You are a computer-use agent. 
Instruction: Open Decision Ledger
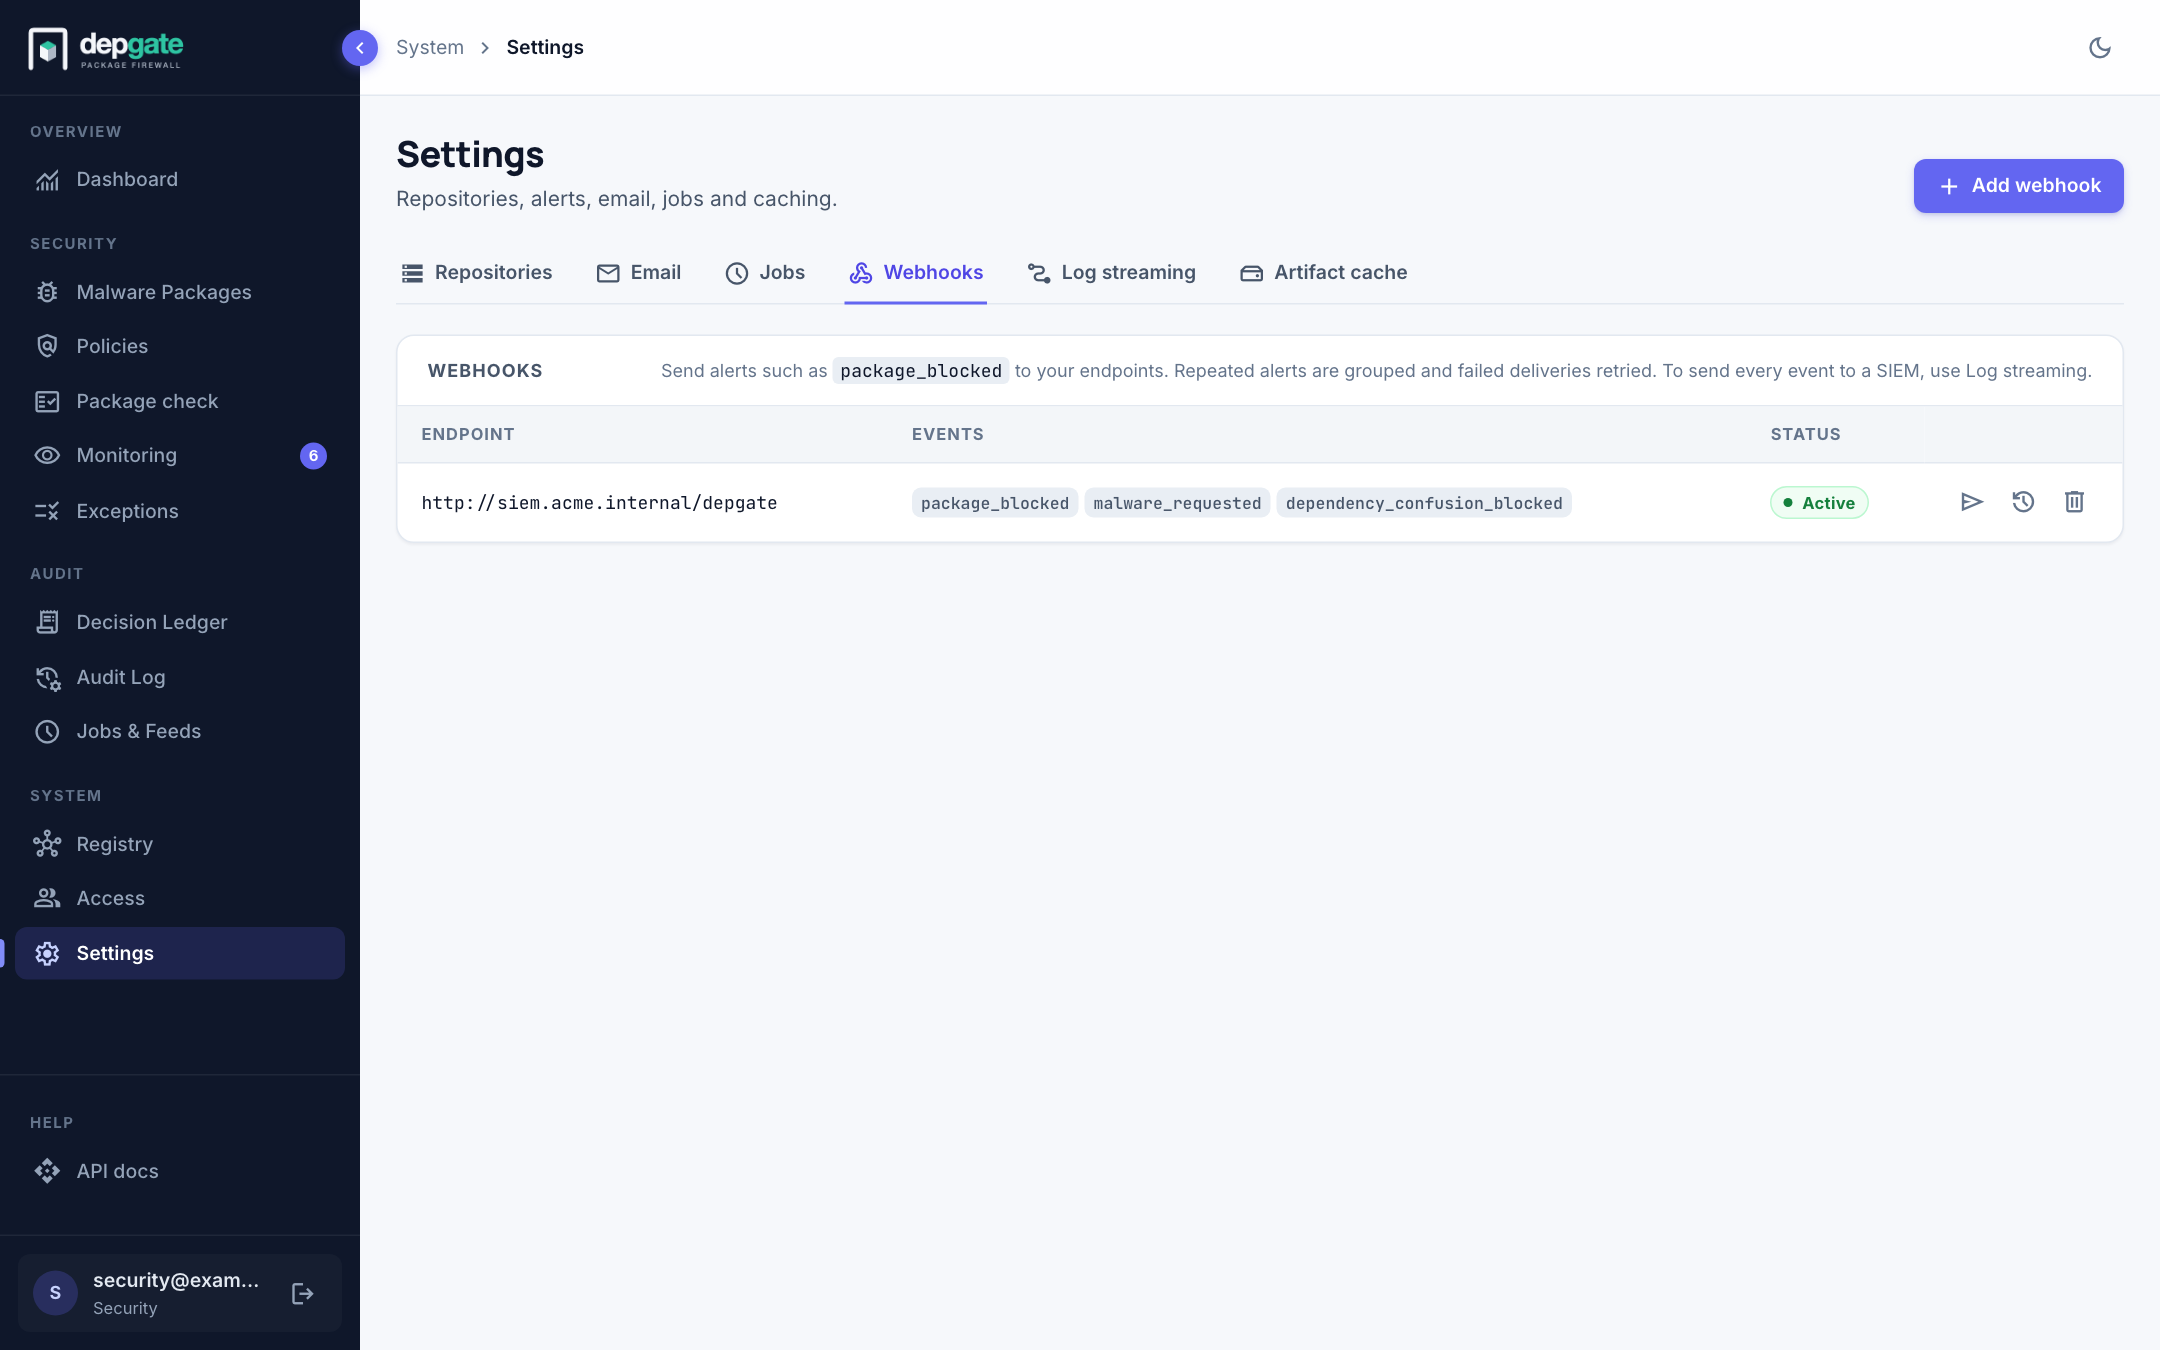[x=180, y=622]
